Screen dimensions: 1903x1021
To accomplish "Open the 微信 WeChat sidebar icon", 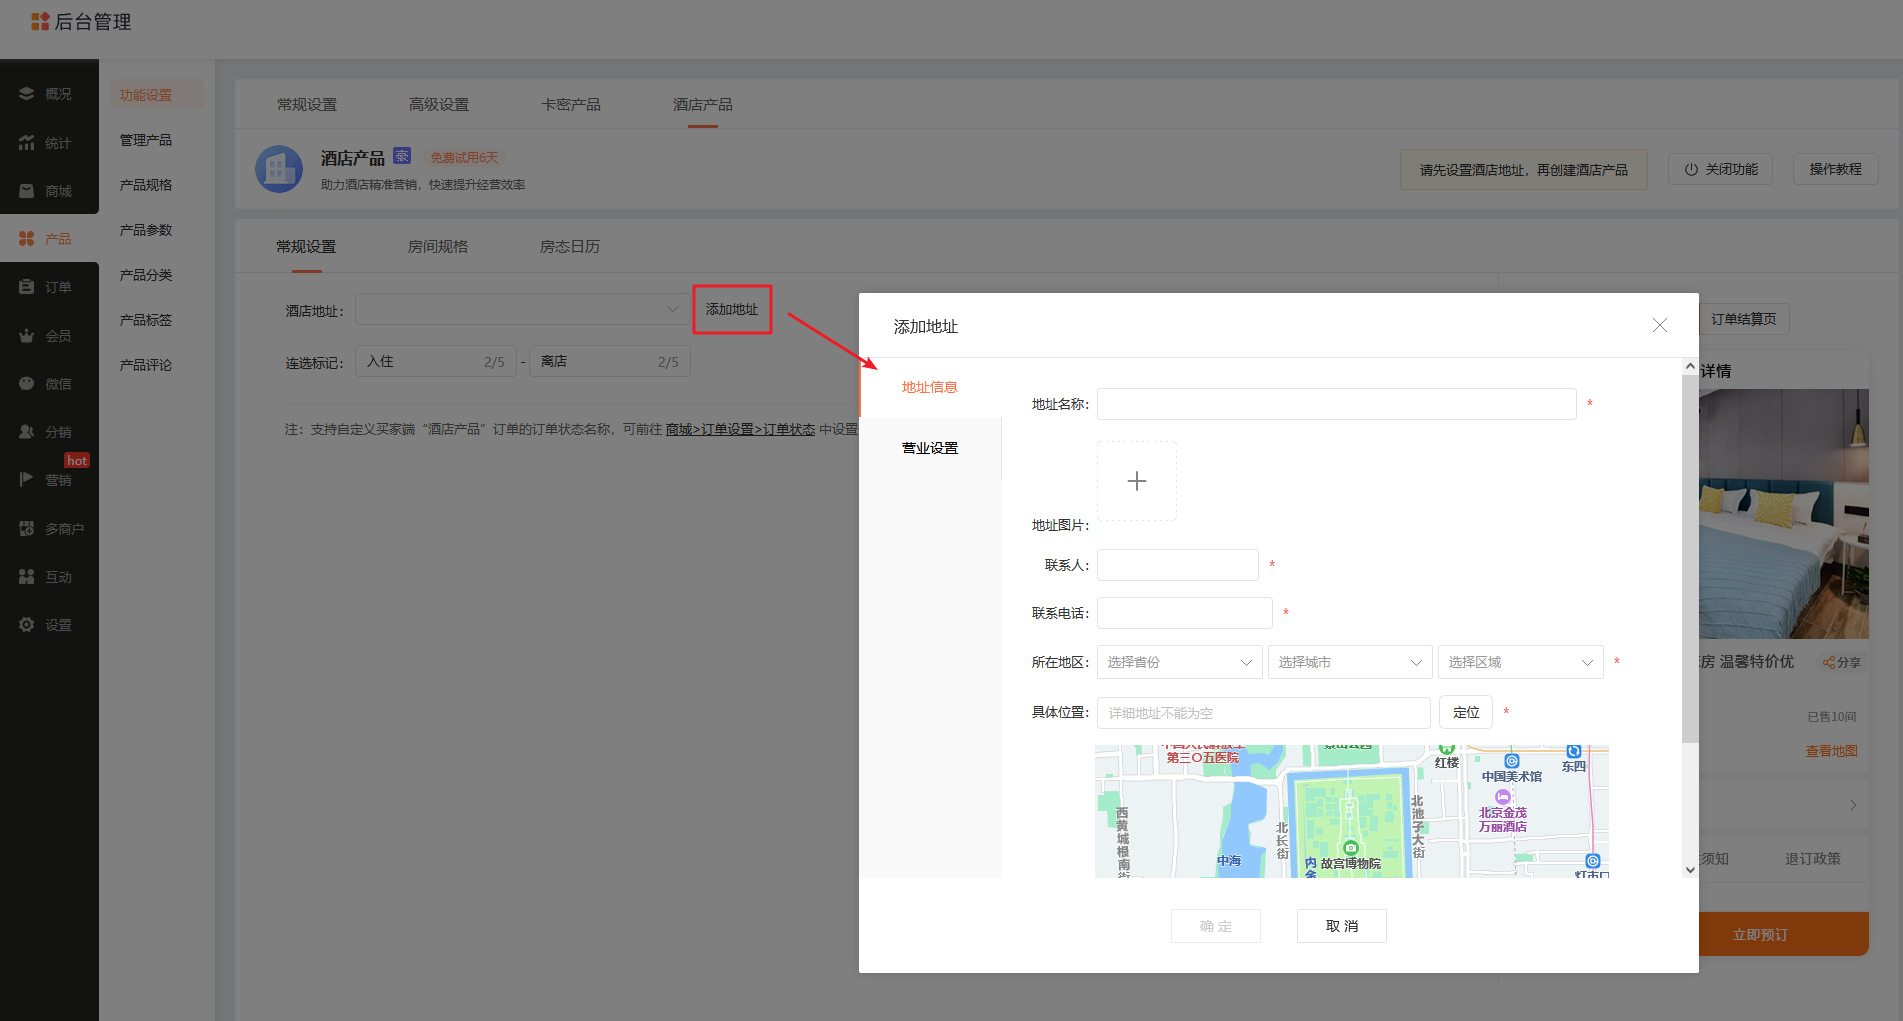I will (27, 384).
